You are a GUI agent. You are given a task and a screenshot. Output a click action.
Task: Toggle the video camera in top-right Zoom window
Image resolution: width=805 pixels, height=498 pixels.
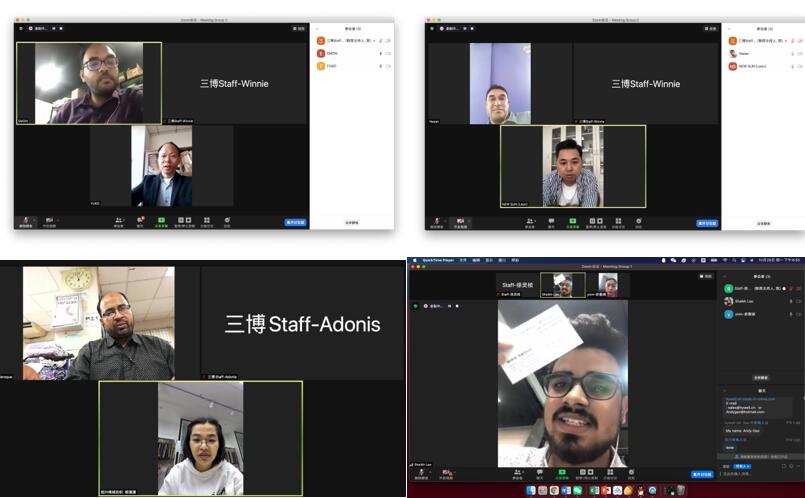460,221
